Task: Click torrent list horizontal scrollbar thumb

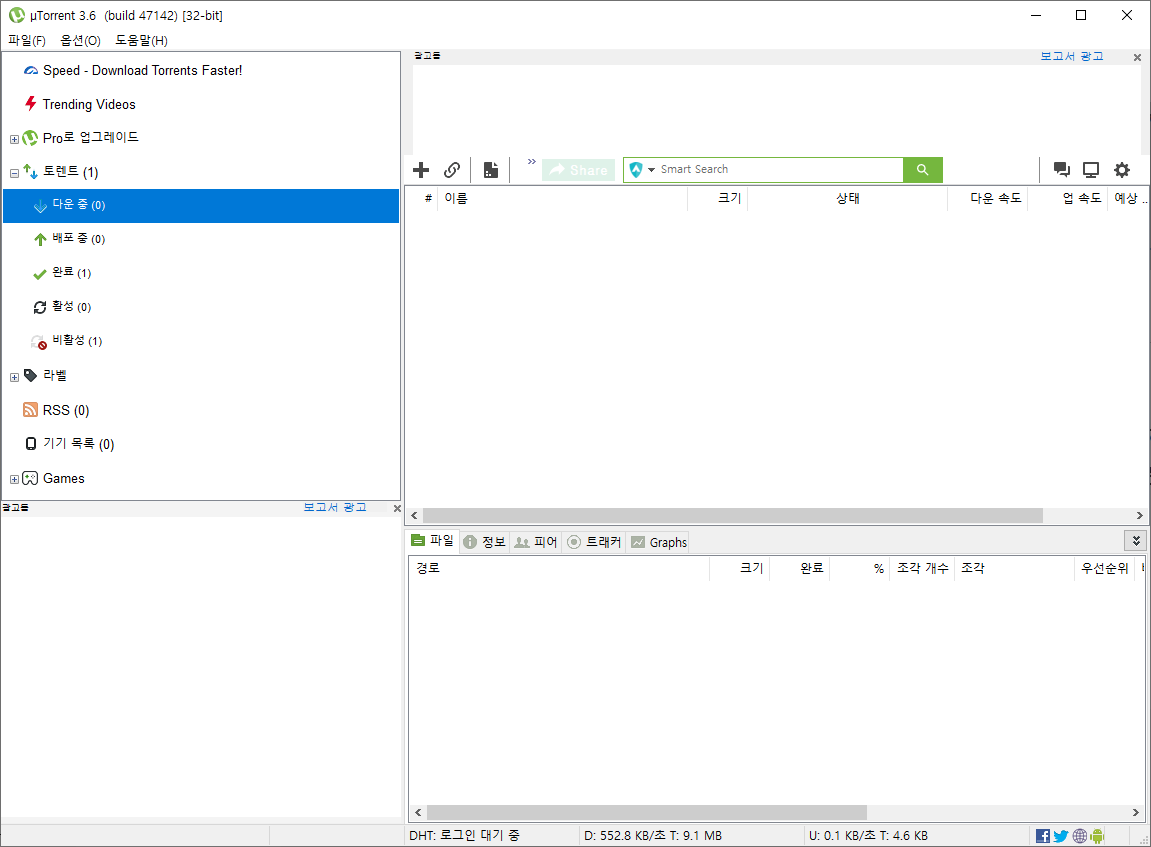Action: 733,516
